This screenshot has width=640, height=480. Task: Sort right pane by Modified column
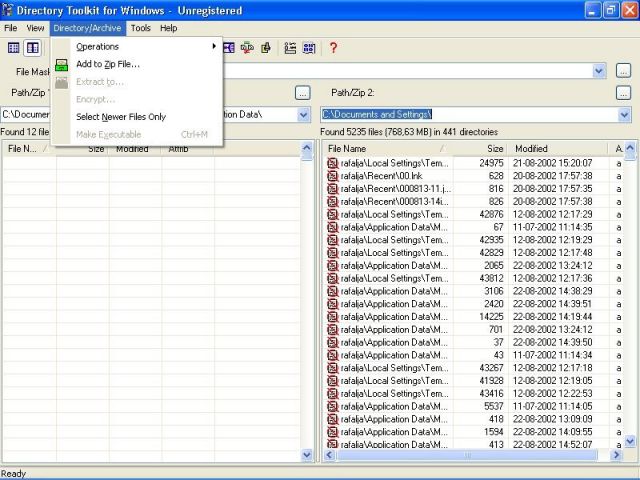(558, 149)
